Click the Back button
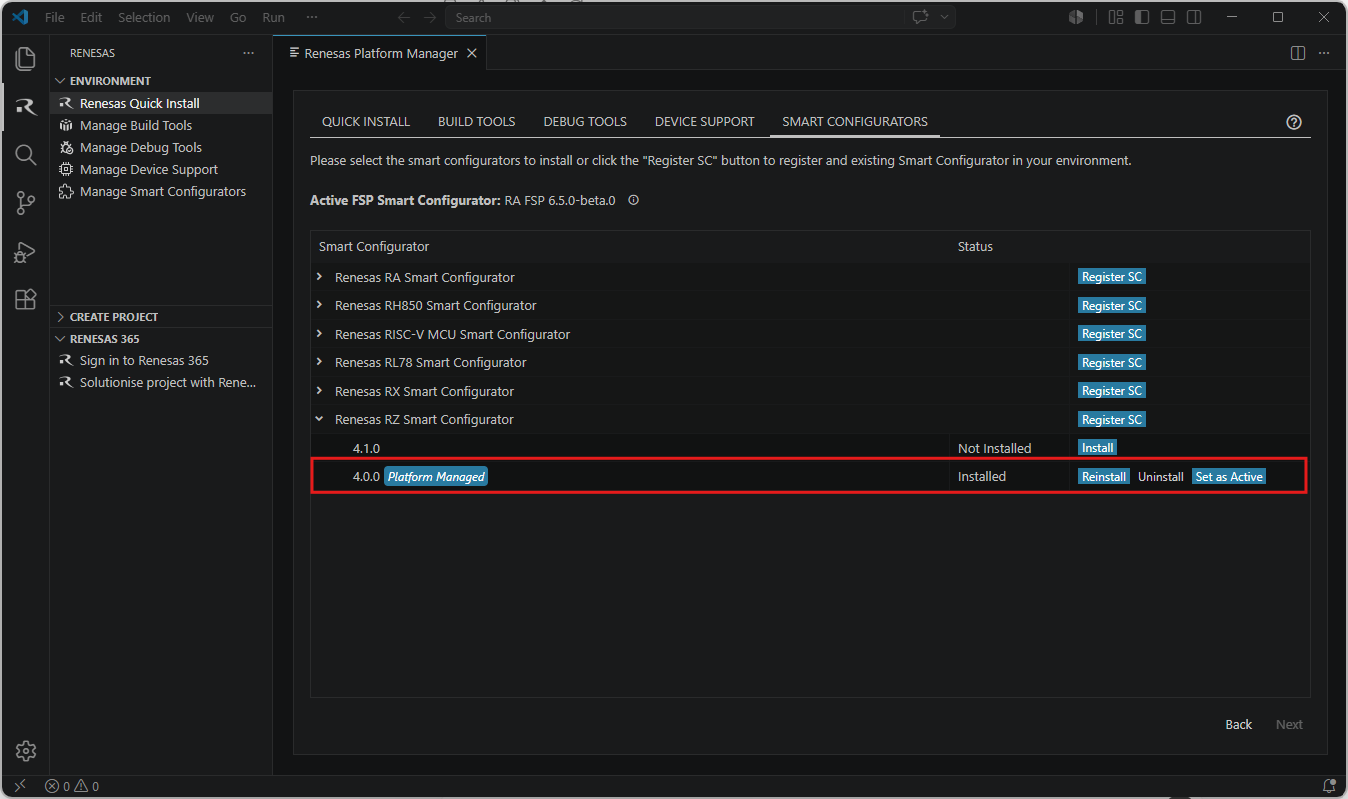 click(1239, 725)
